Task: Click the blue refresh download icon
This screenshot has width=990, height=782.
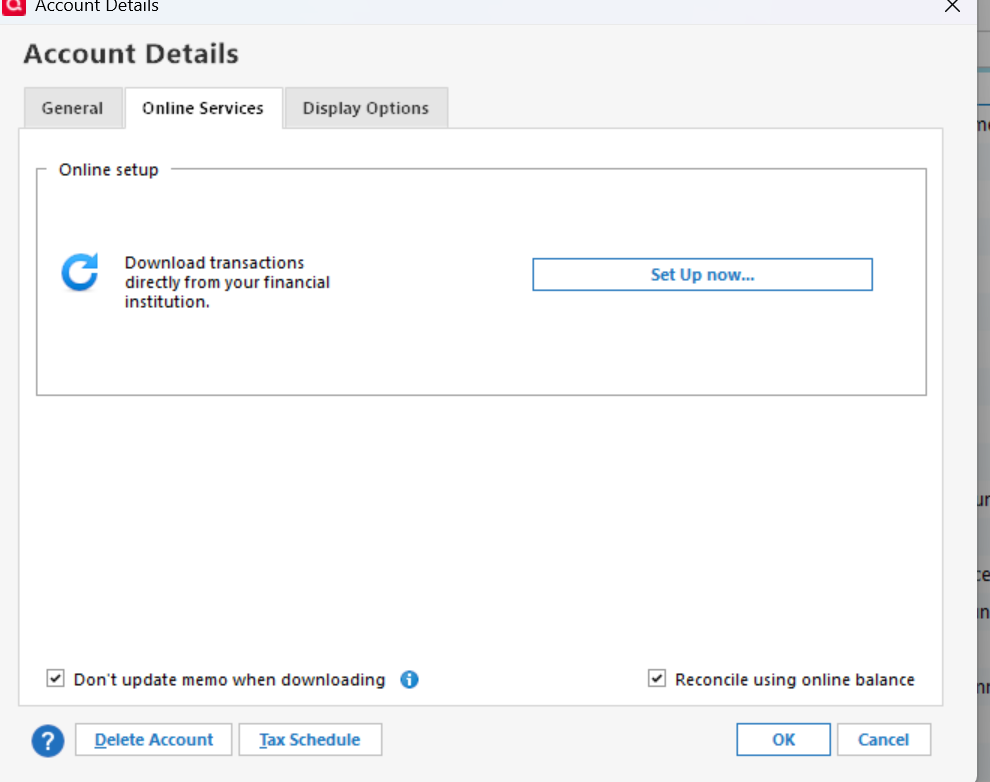Action: click(x=80, y=273)
